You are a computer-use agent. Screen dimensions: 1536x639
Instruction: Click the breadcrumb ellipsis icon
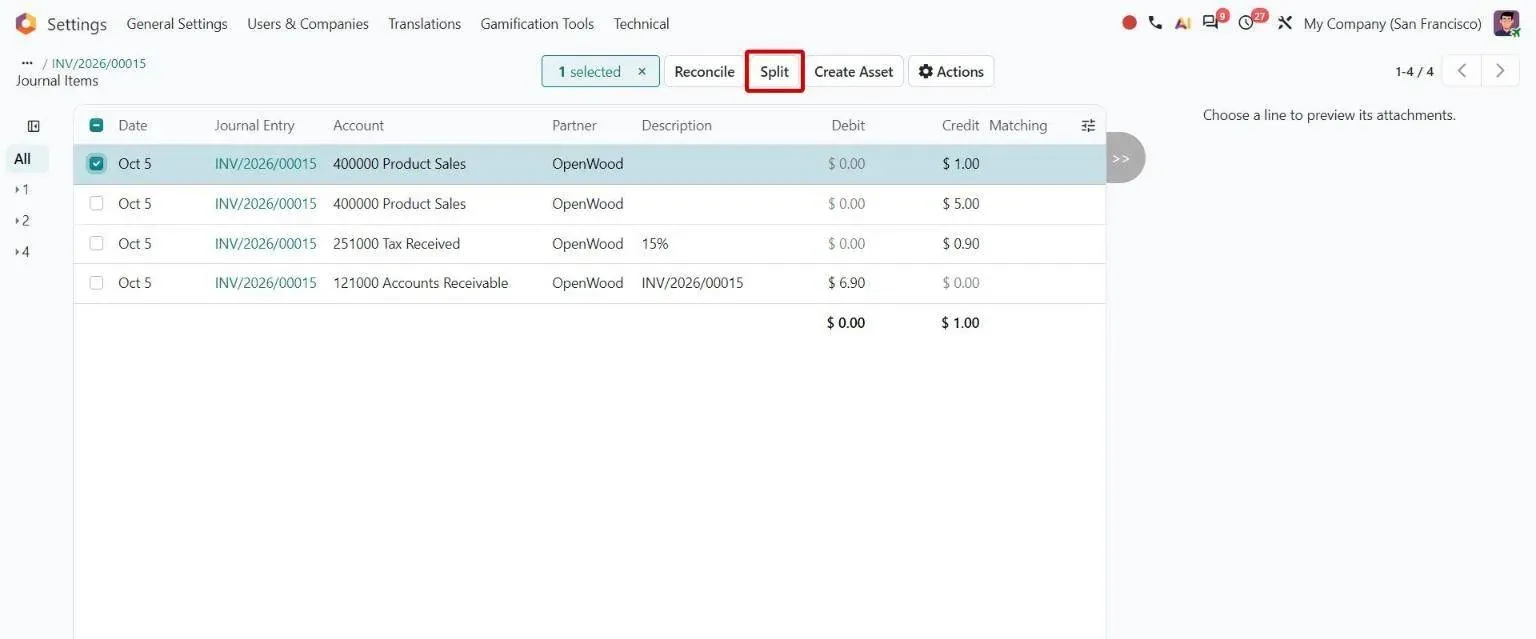[27, 63]
